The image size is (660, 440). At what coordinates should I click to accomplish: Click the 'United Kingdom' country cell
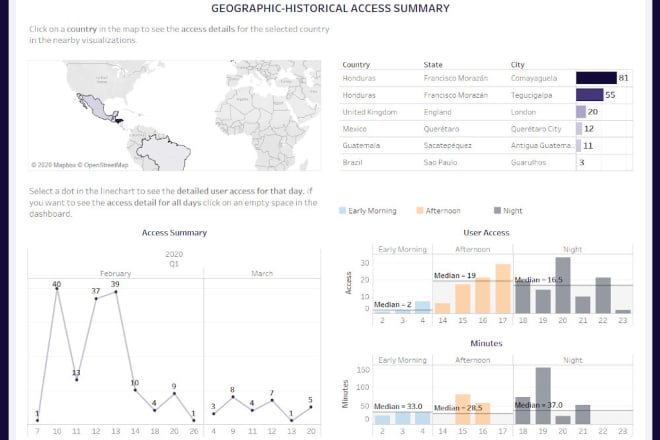coord(370,112)
